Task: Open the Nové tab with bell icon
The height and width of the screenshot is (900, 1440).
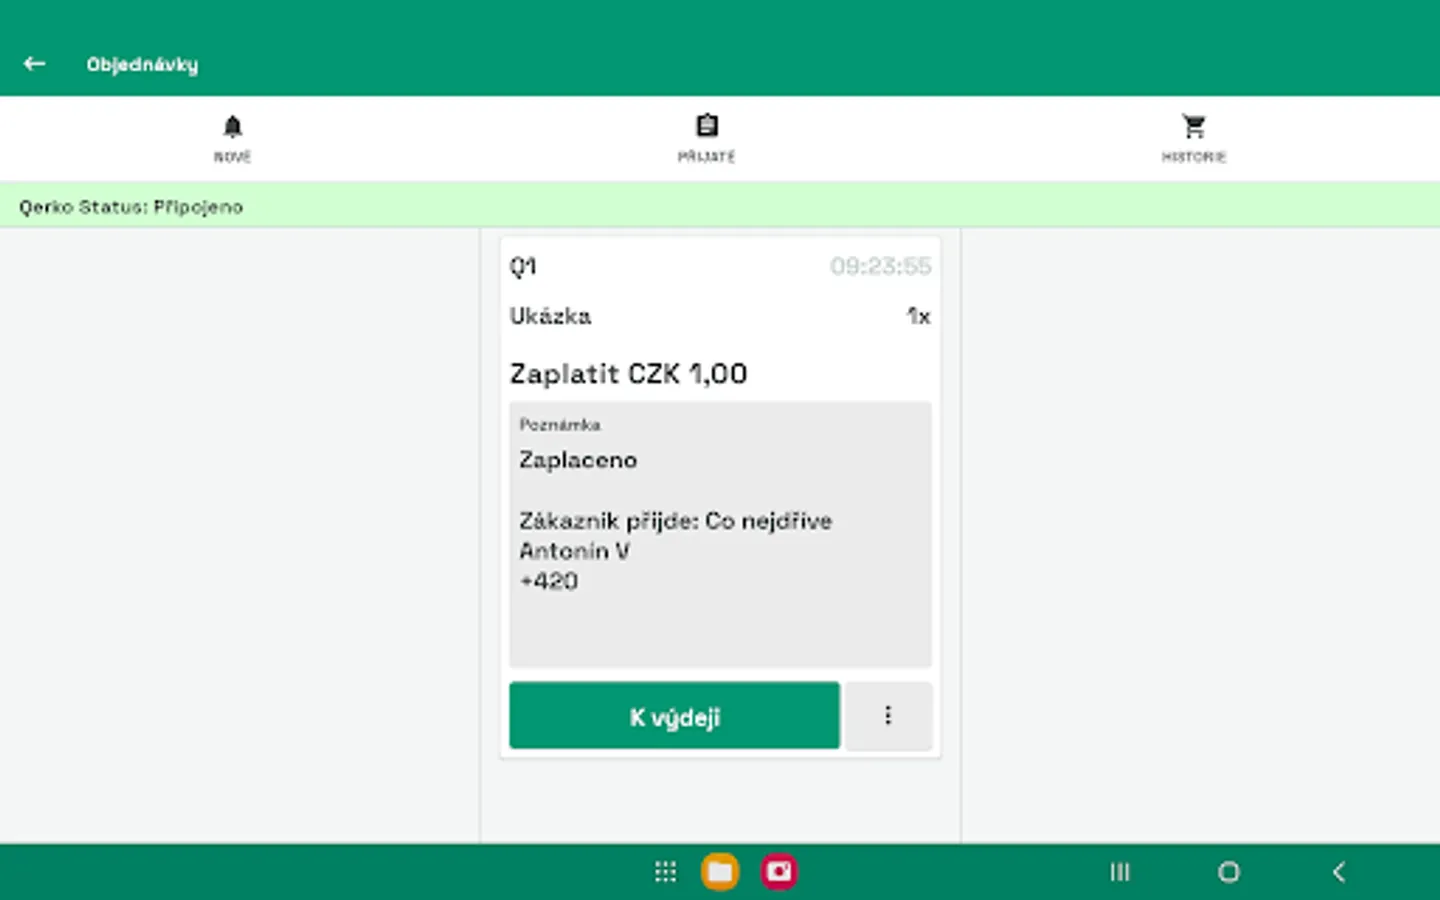Action: coord(232,139)
